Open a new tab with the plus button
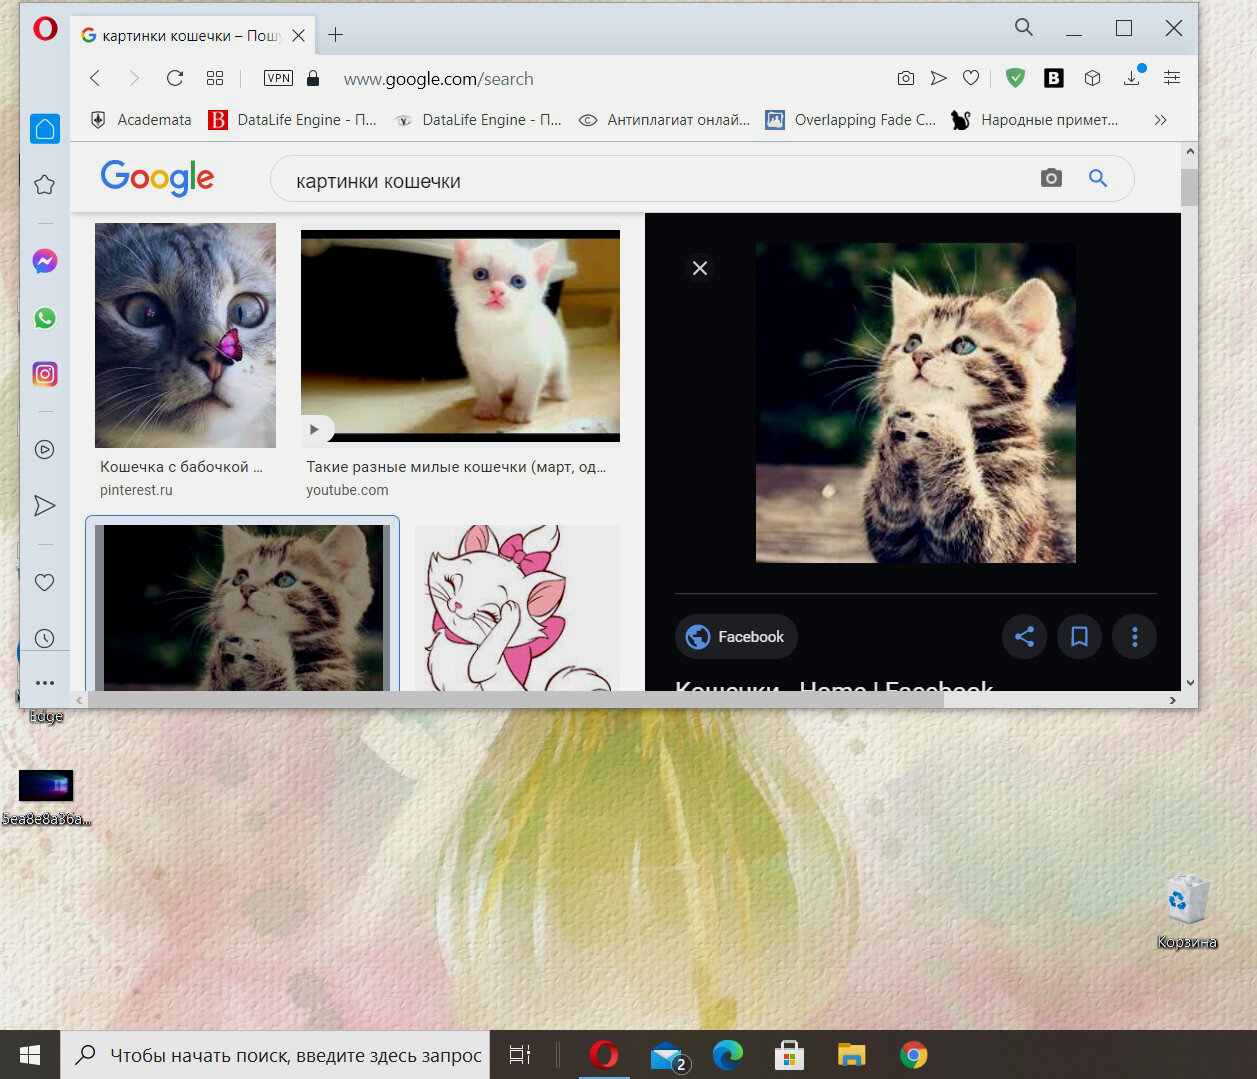 [x=335, y=35]
